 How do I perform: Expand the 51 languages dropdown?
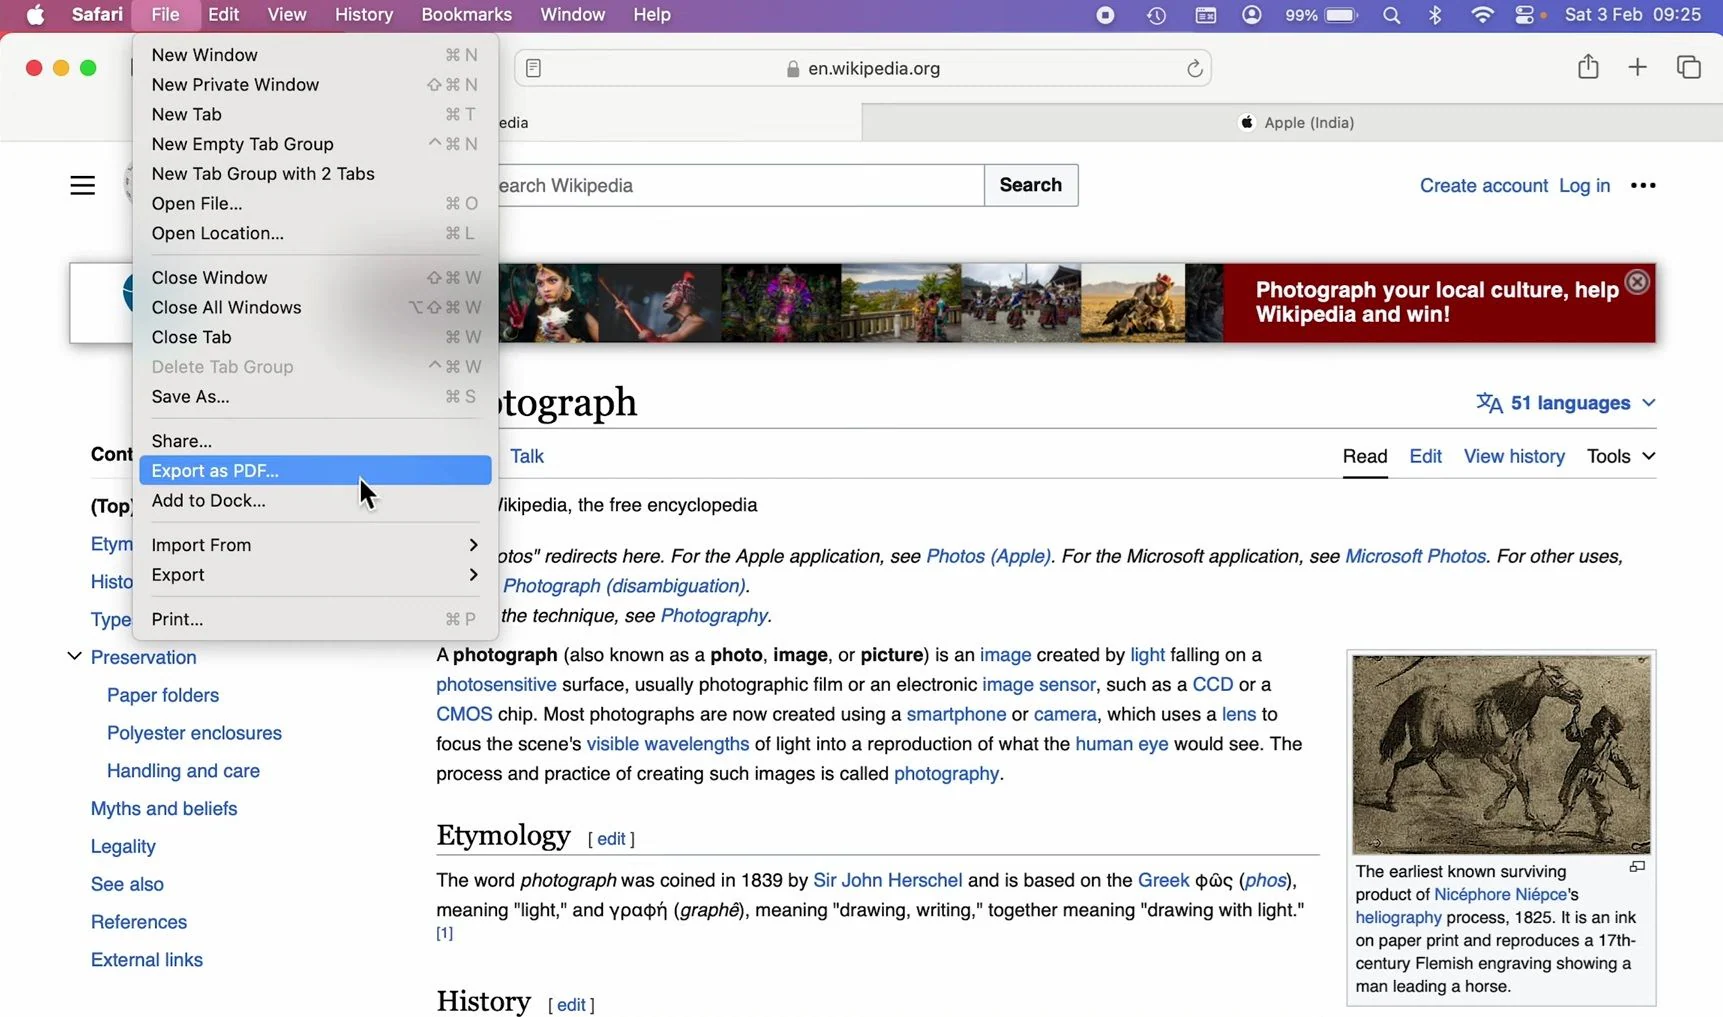click(1566, 403)
